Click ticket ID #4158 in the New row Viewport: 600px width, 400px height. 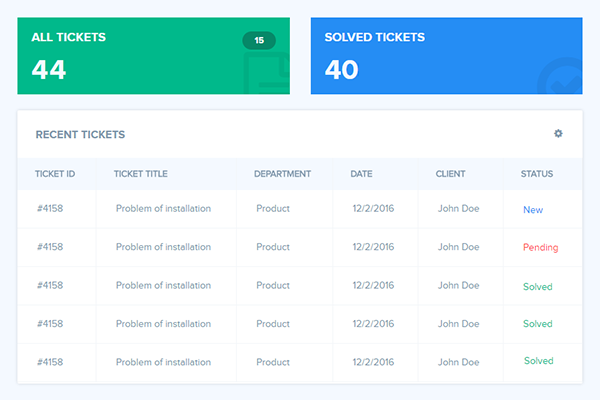[50, 209]
